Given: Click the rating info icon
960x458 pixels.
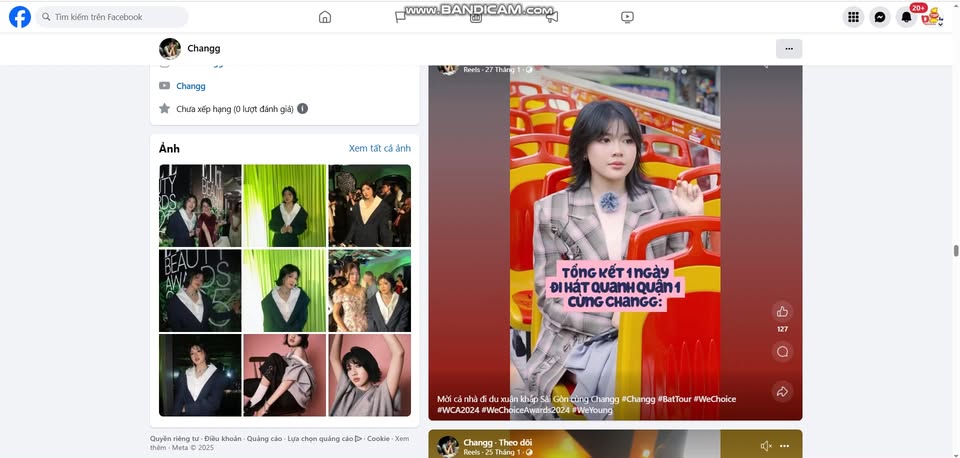Looking at the screenshot, I should click(x=302, y=108).
